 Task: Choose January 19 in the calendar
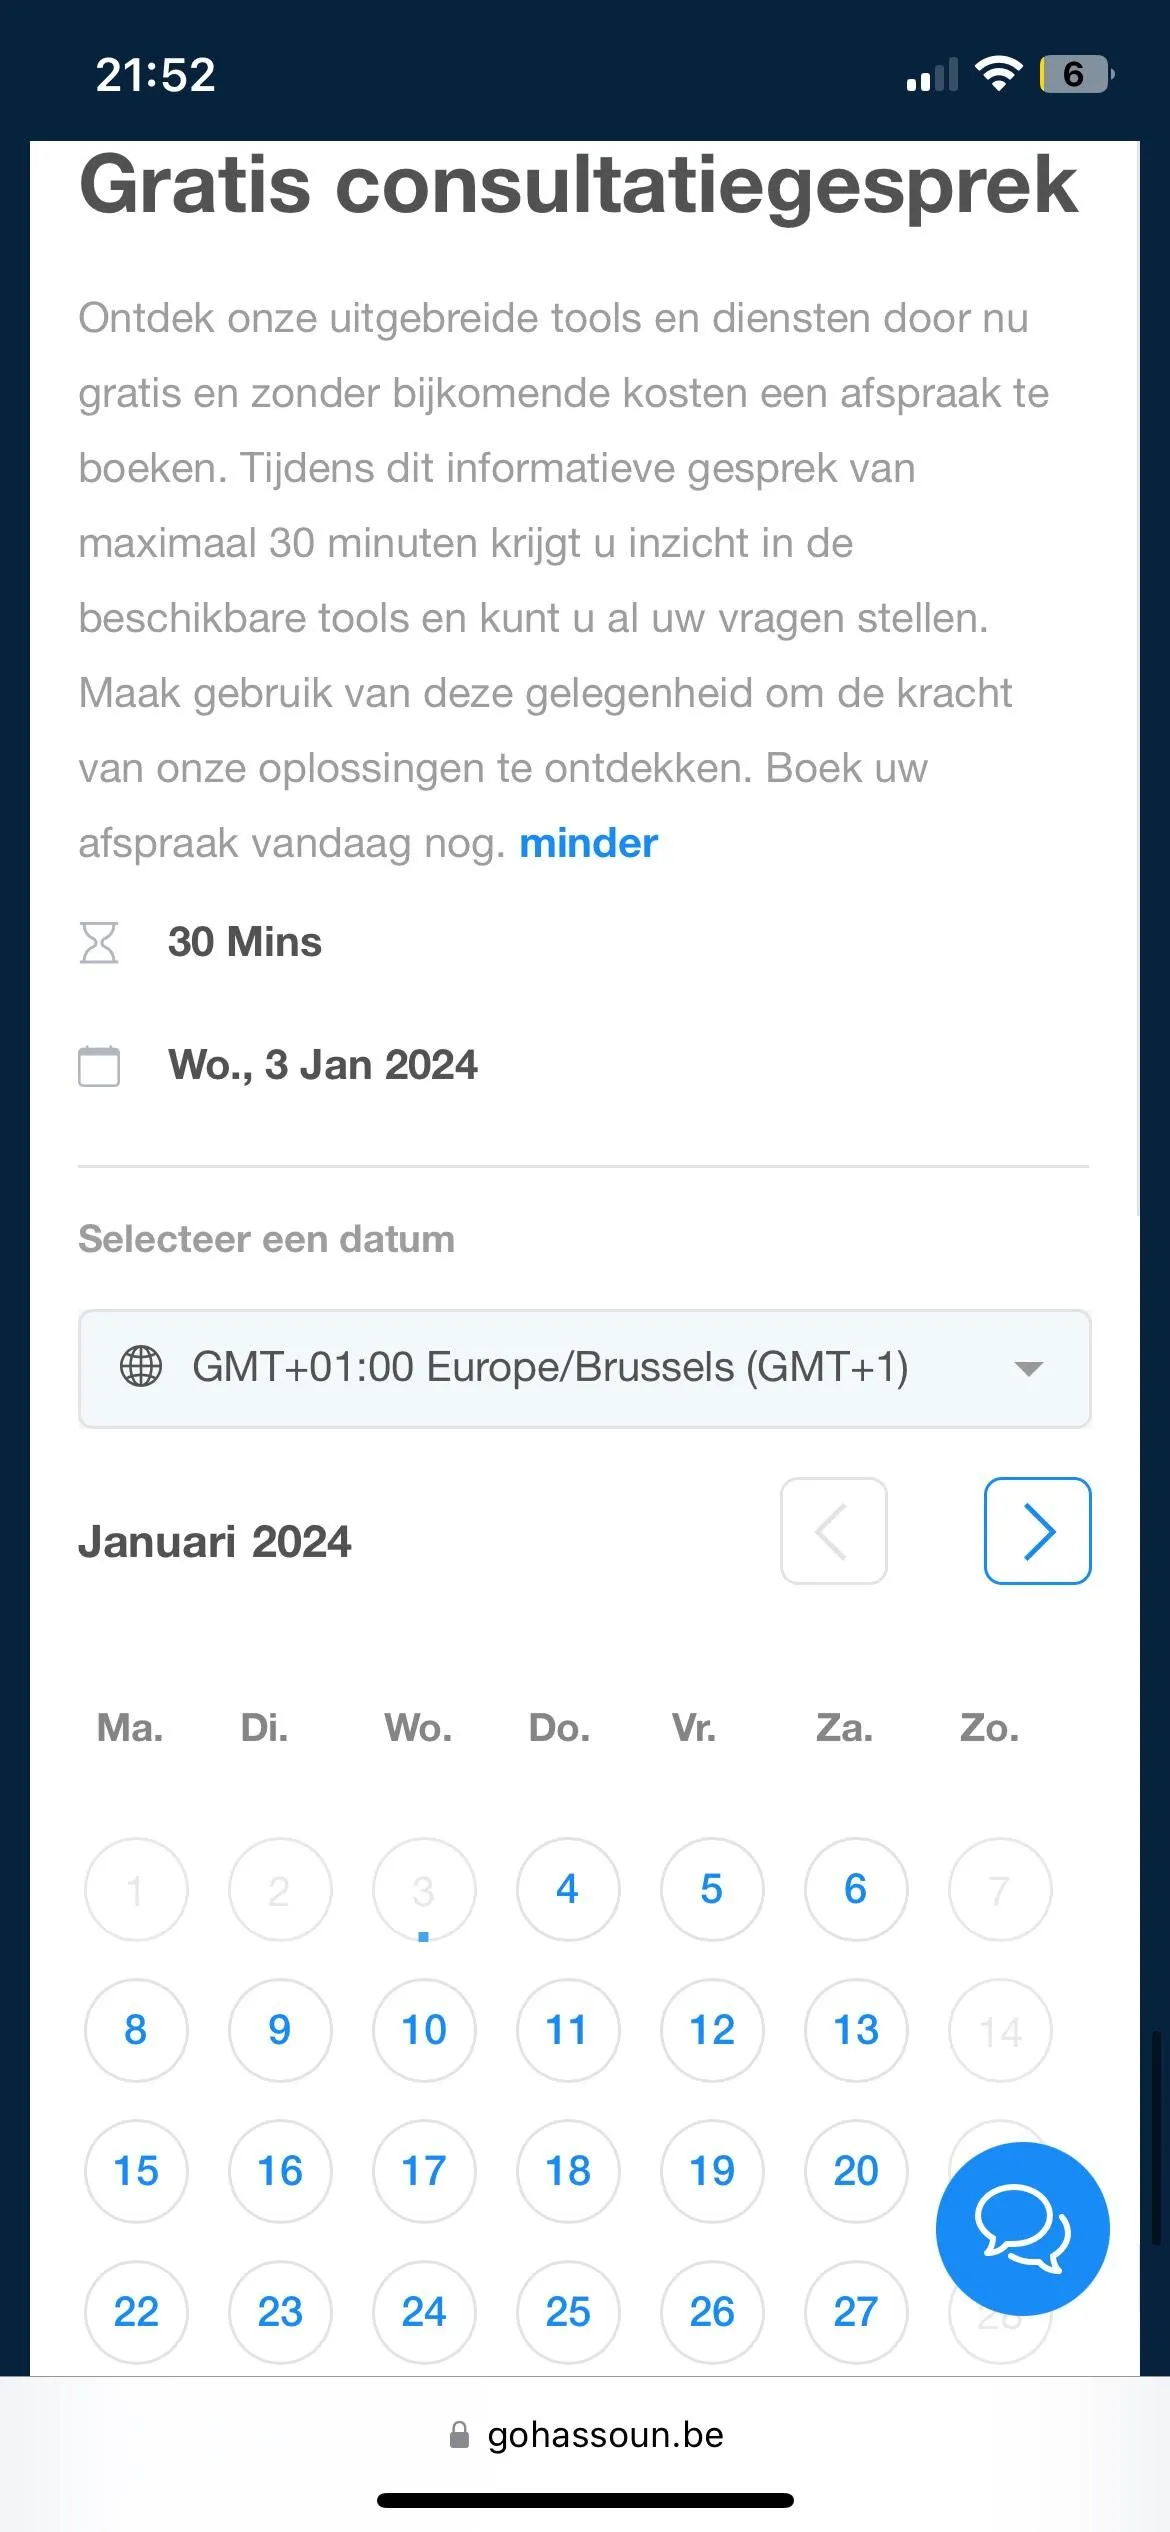click(x=712, y=2171)
